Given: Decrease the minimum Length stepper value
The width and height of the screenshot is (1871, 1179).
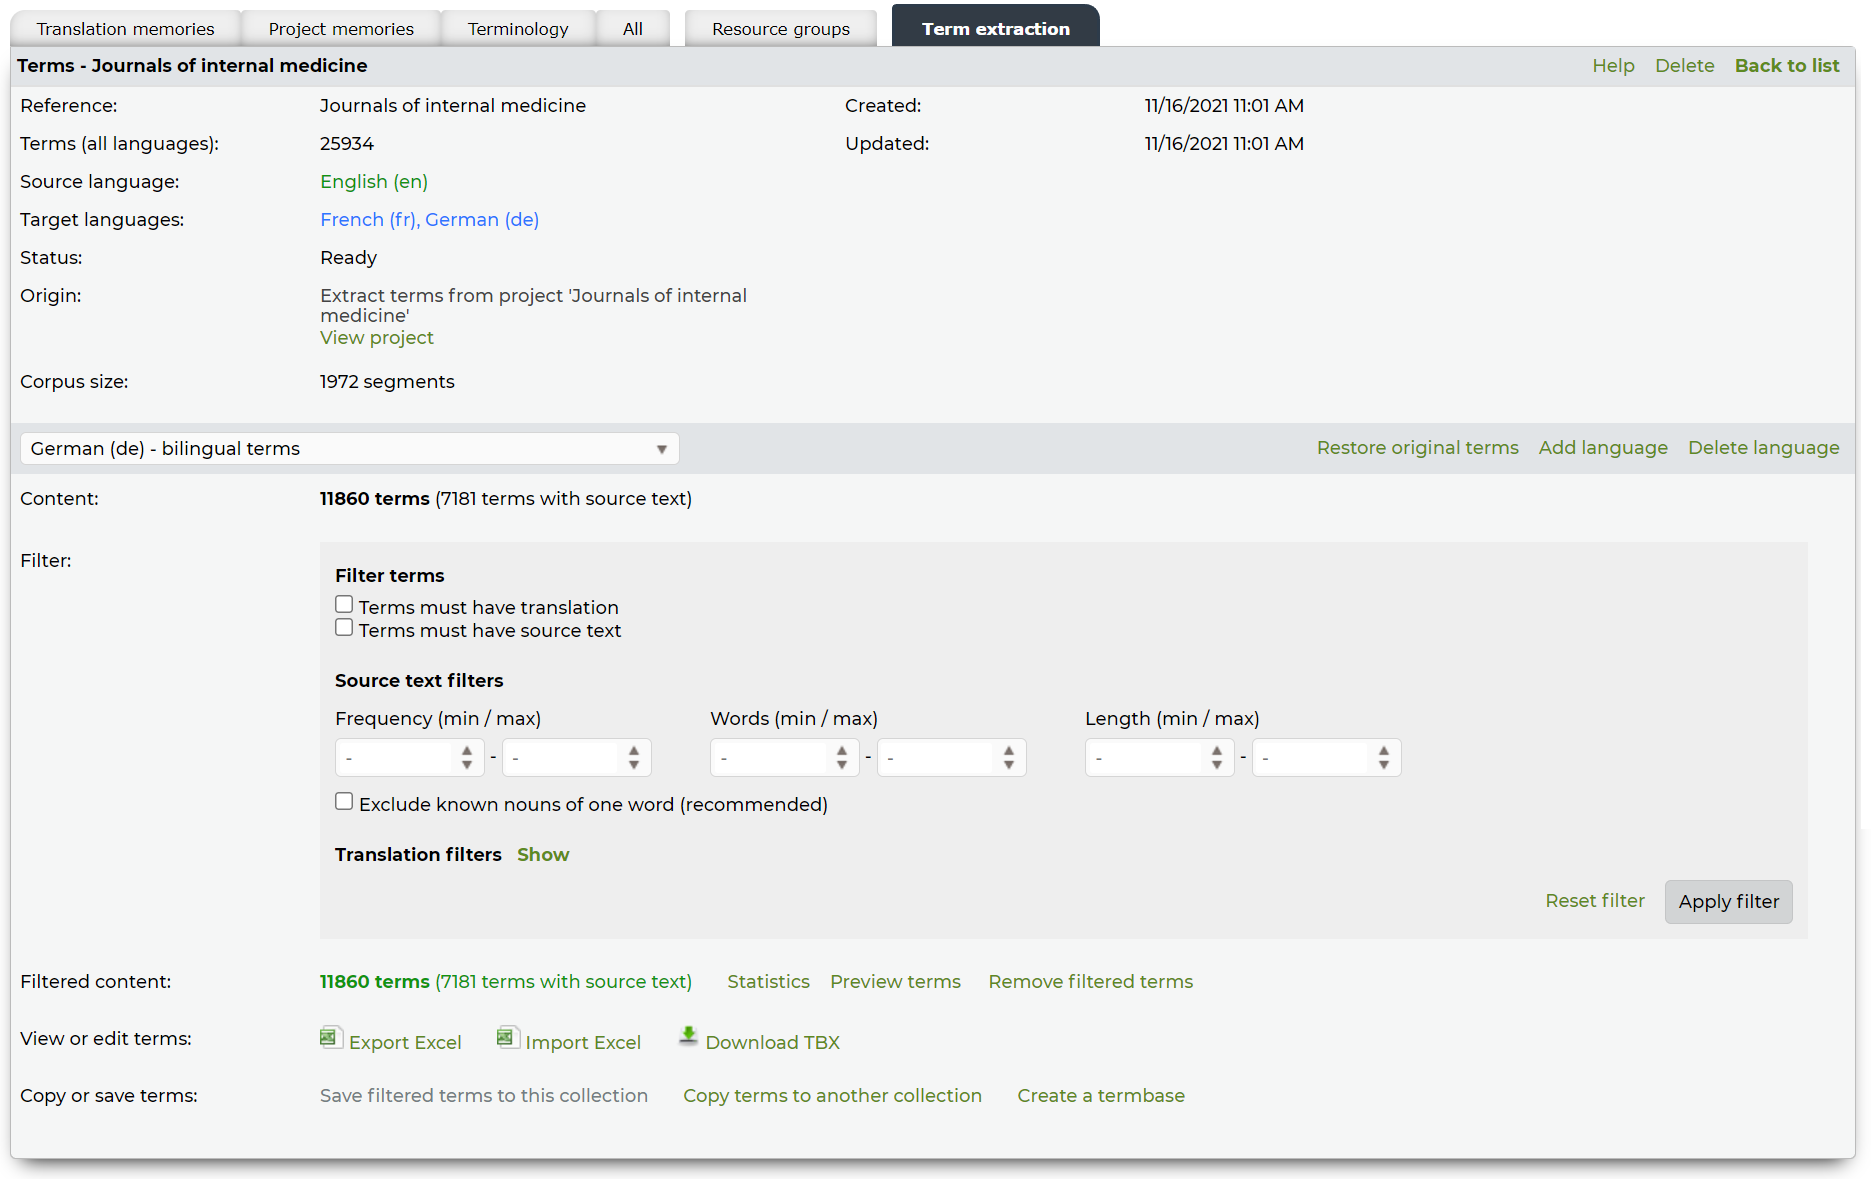Looking at the screenshot, I should [x=1217, y=765].
